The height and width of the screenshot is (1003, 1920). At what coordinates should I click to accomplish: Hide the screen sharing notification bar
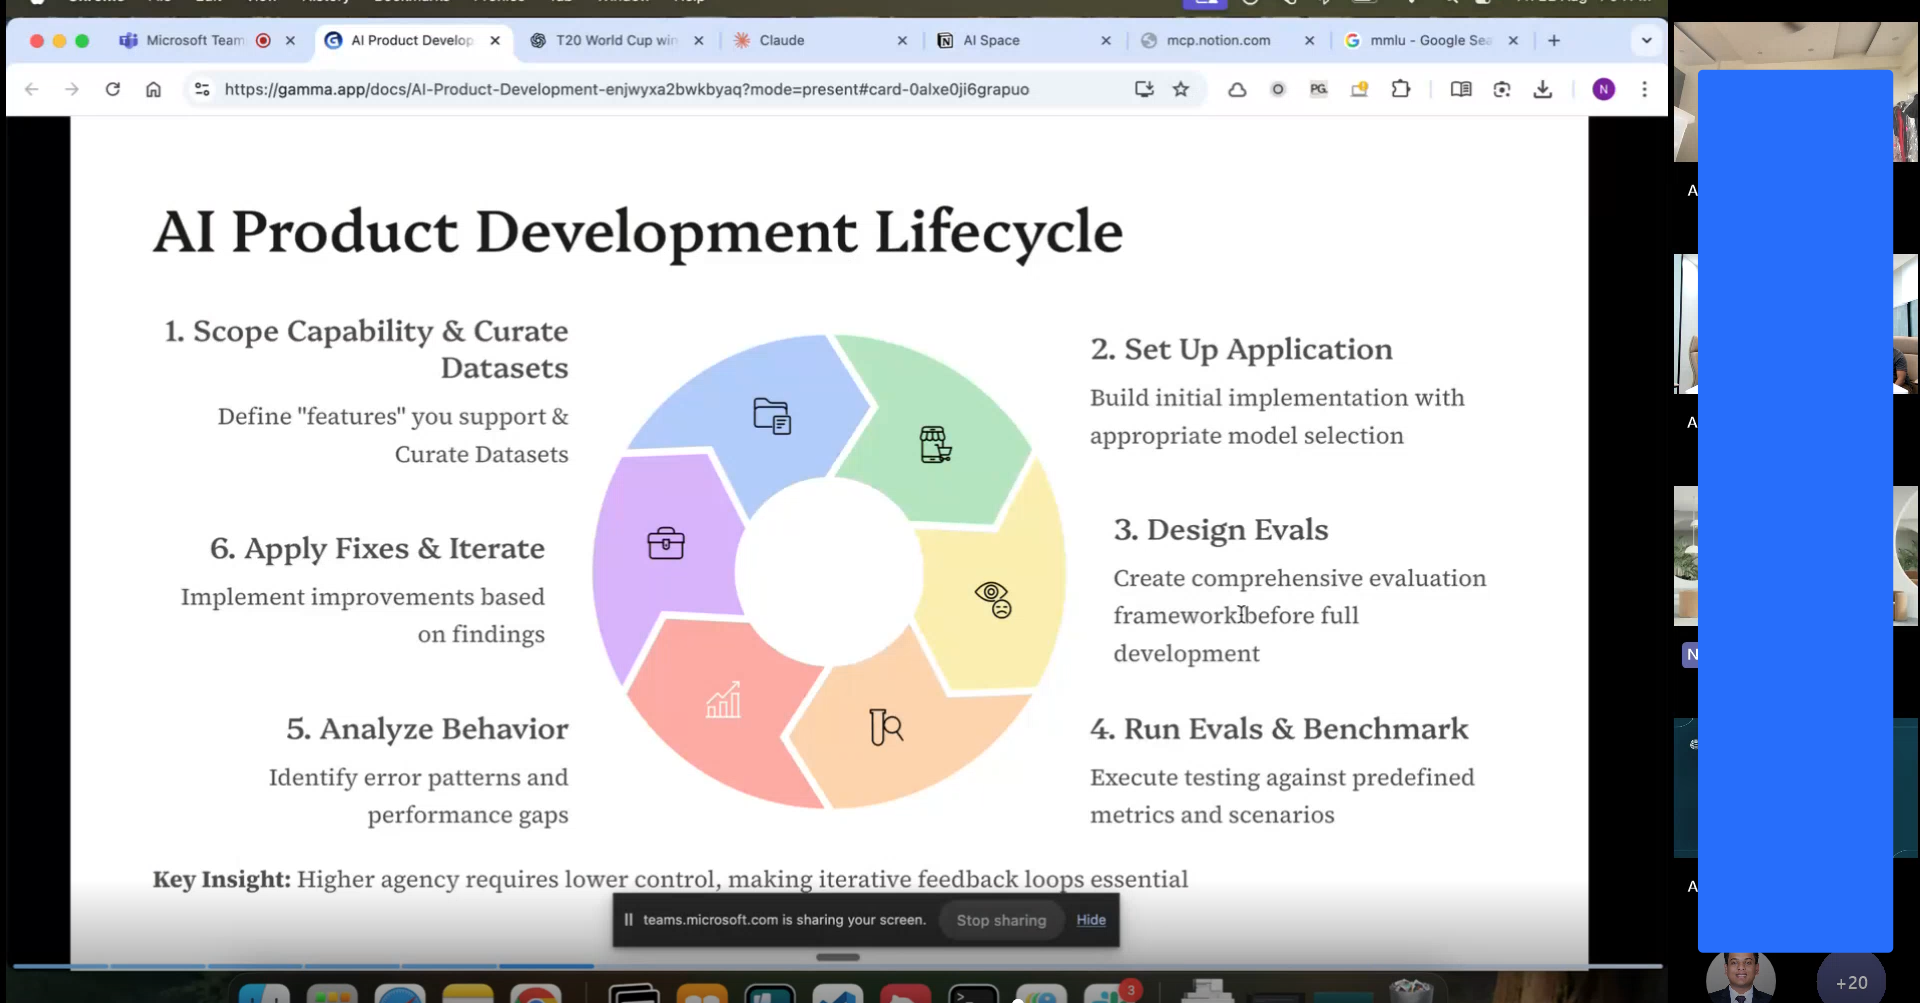1091,920
